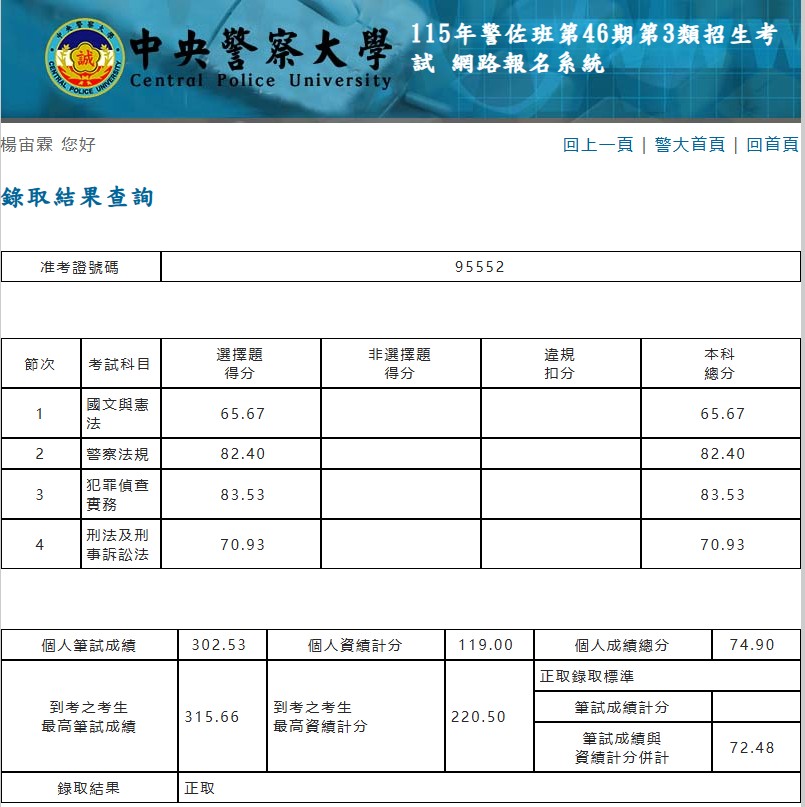805x807 pixels.
Task: Click admission threshold value 72.48
Action: pos(752,747)
